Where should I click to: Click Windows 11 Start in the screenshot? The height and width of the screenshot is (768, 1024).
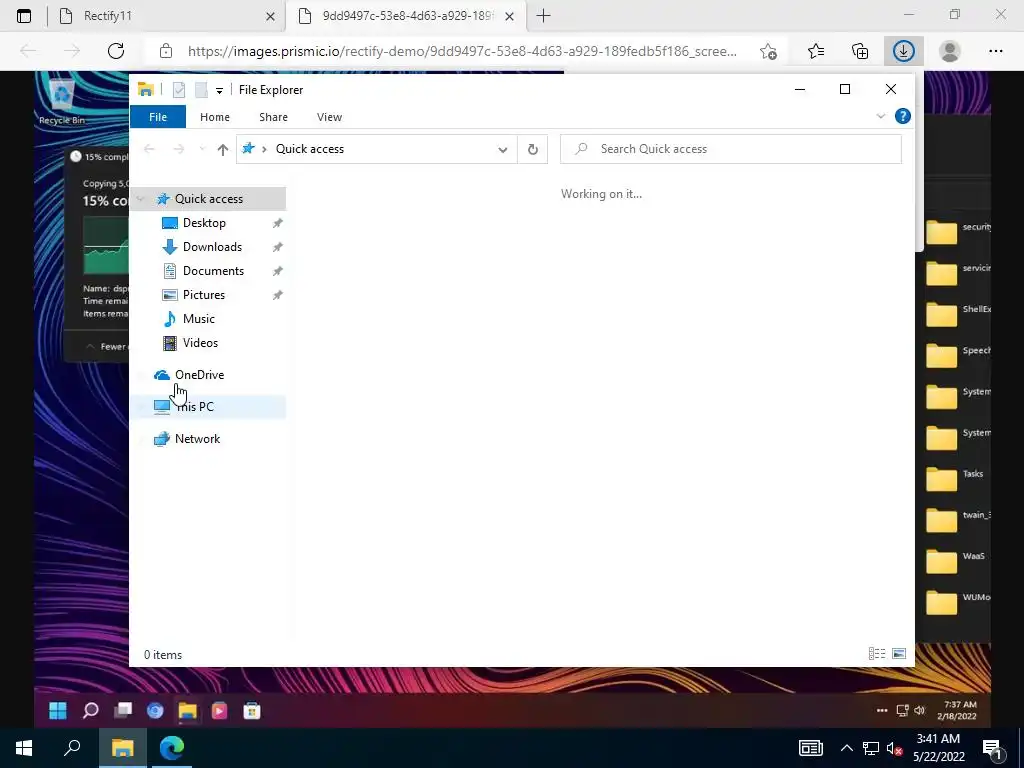(x=57, y=711)
